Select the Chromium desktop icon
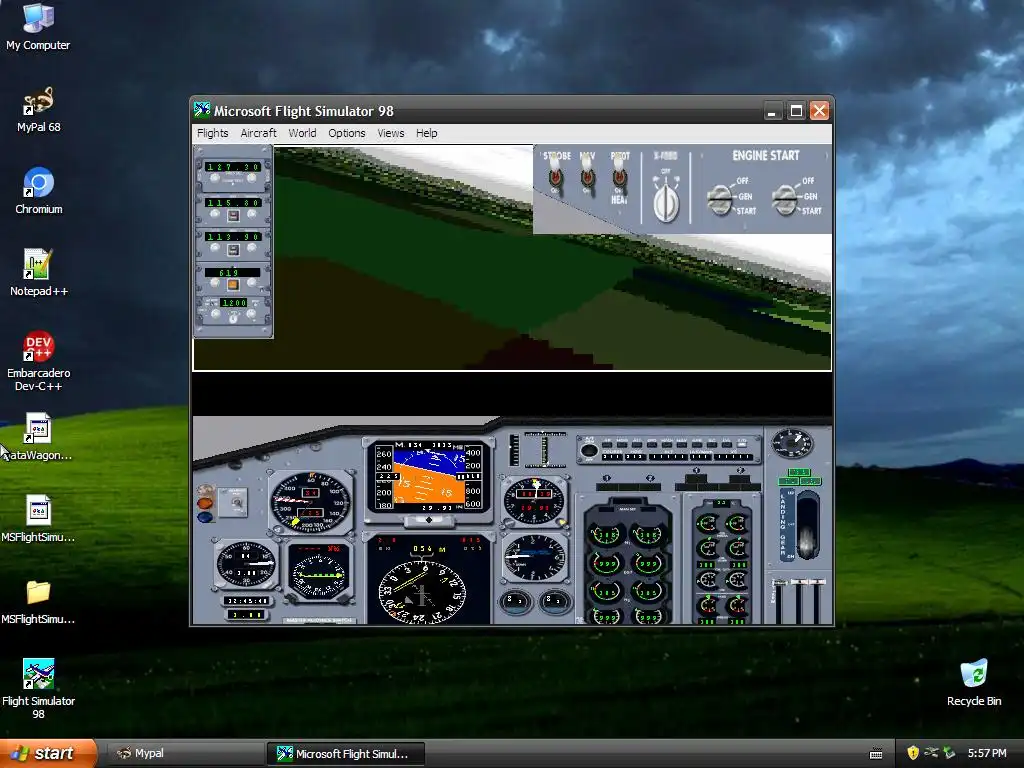This screenshot has width=1024, height=768. [x=39, y=191]
